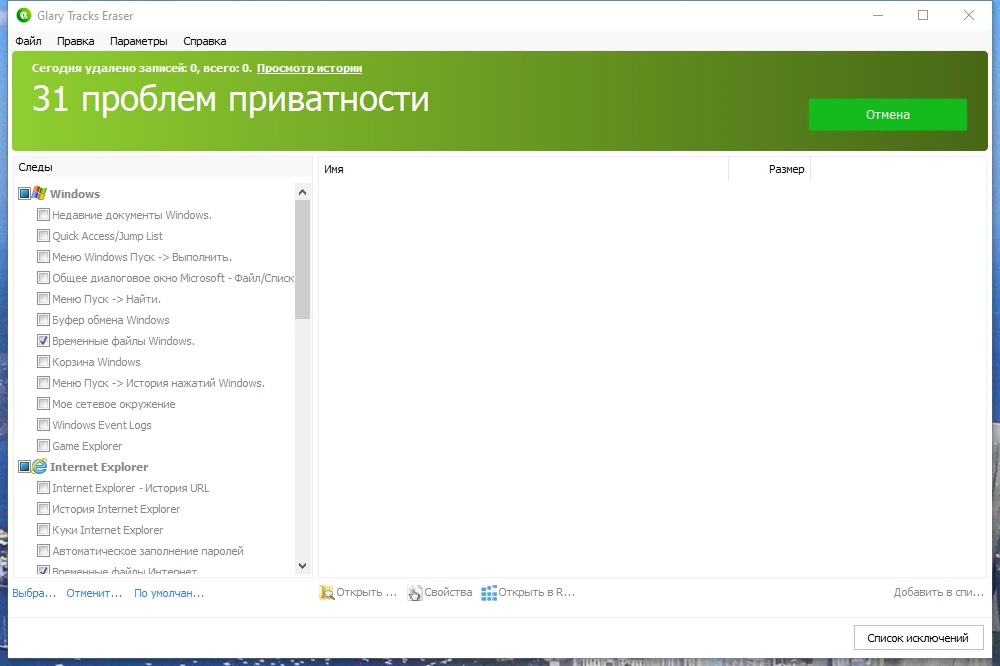The width and height of the screenshot is (1000, 666).
Task: Click the По умолчан... defaults link
Action: pyautogui.click(x=169, y=593)
